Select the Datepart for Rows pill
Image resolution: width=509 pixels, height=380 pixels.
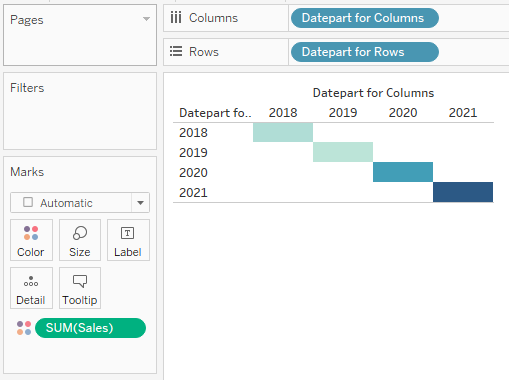tap(365, 52)
